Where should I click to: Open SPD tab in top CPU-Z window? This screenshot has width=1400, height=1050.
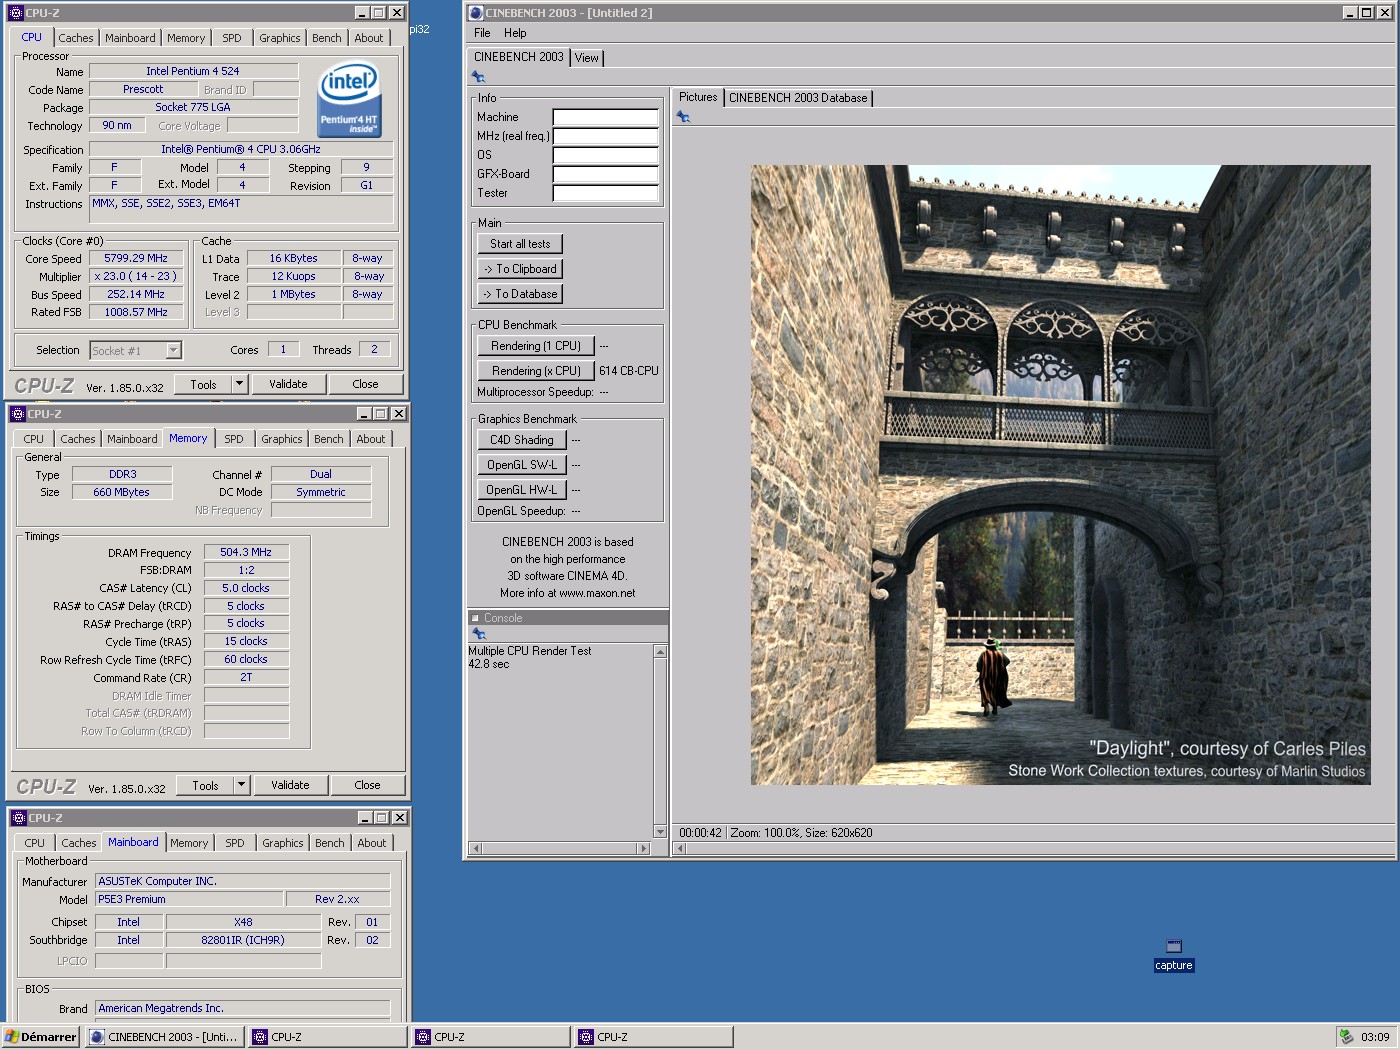(232, 38)
